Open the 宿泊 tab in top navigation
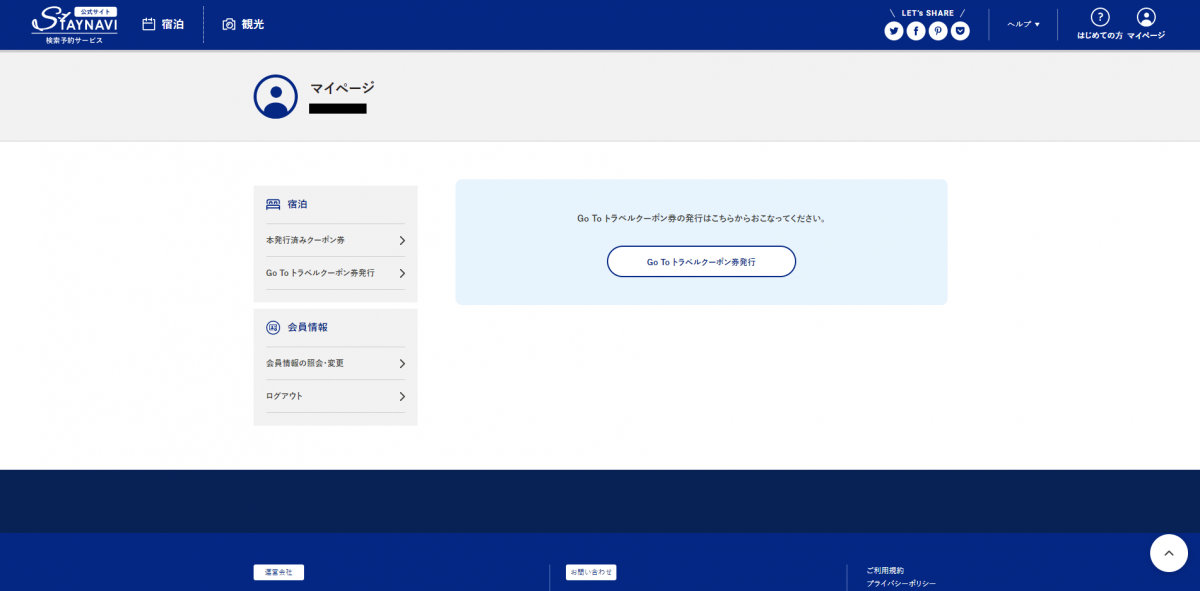This screenshot has width=1200, height=591. pyautogui.click(x=163, y=24)
